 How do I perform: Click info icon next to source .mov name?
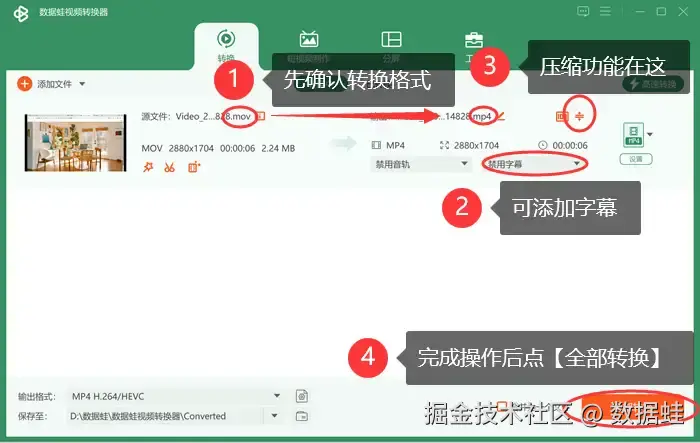261,117
